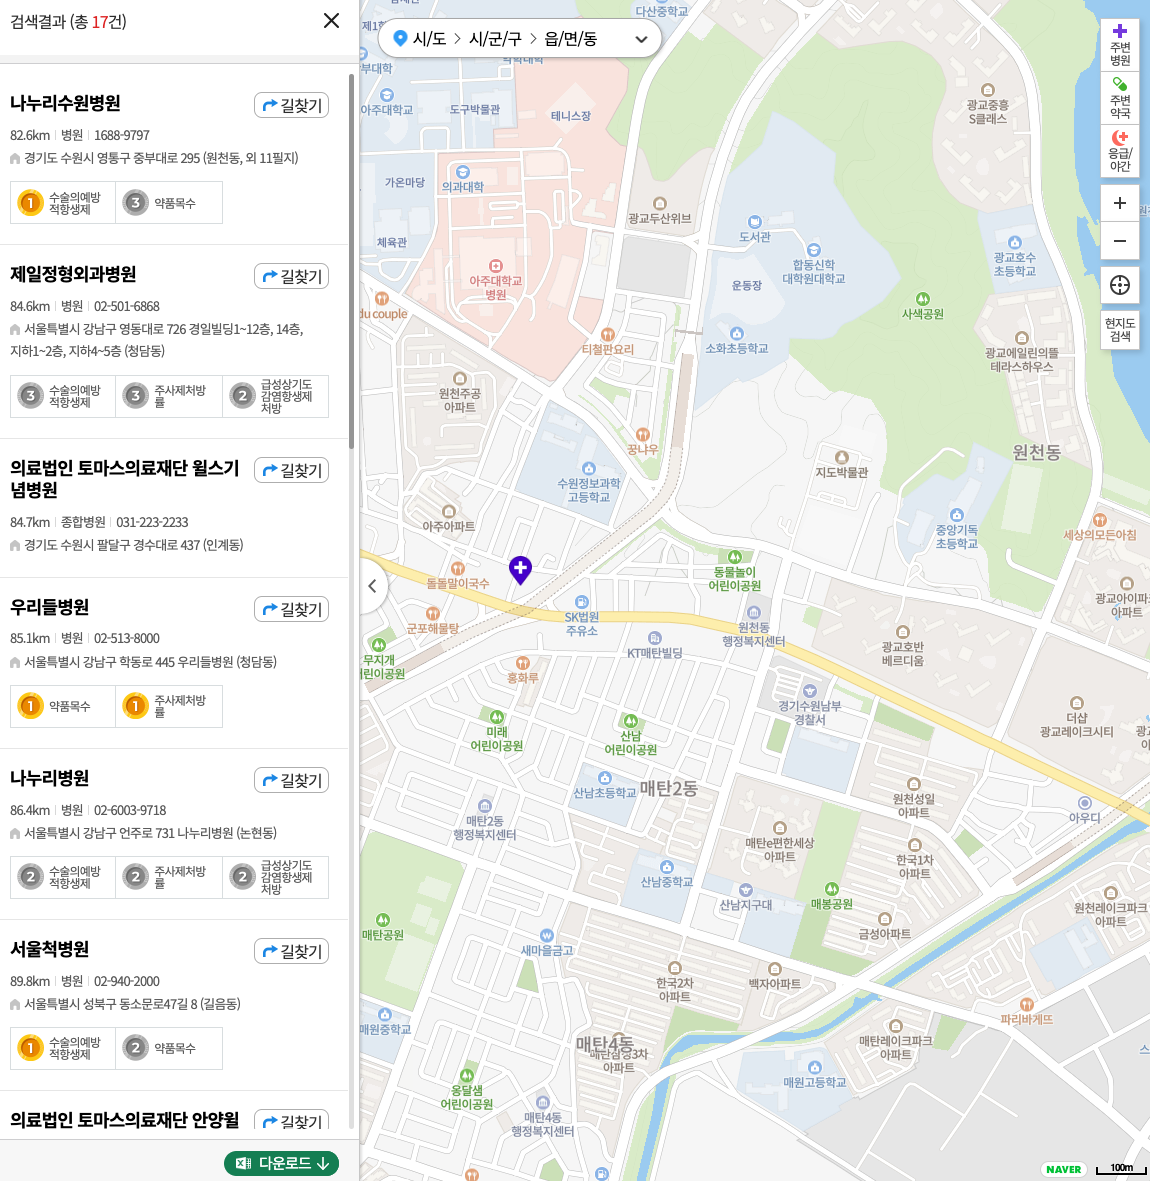The height and width of the screenshot is (1181, 1150).
Task: Click 서울척병원 grade 2 약품목수 badge
Action: tap(169, 1048)
